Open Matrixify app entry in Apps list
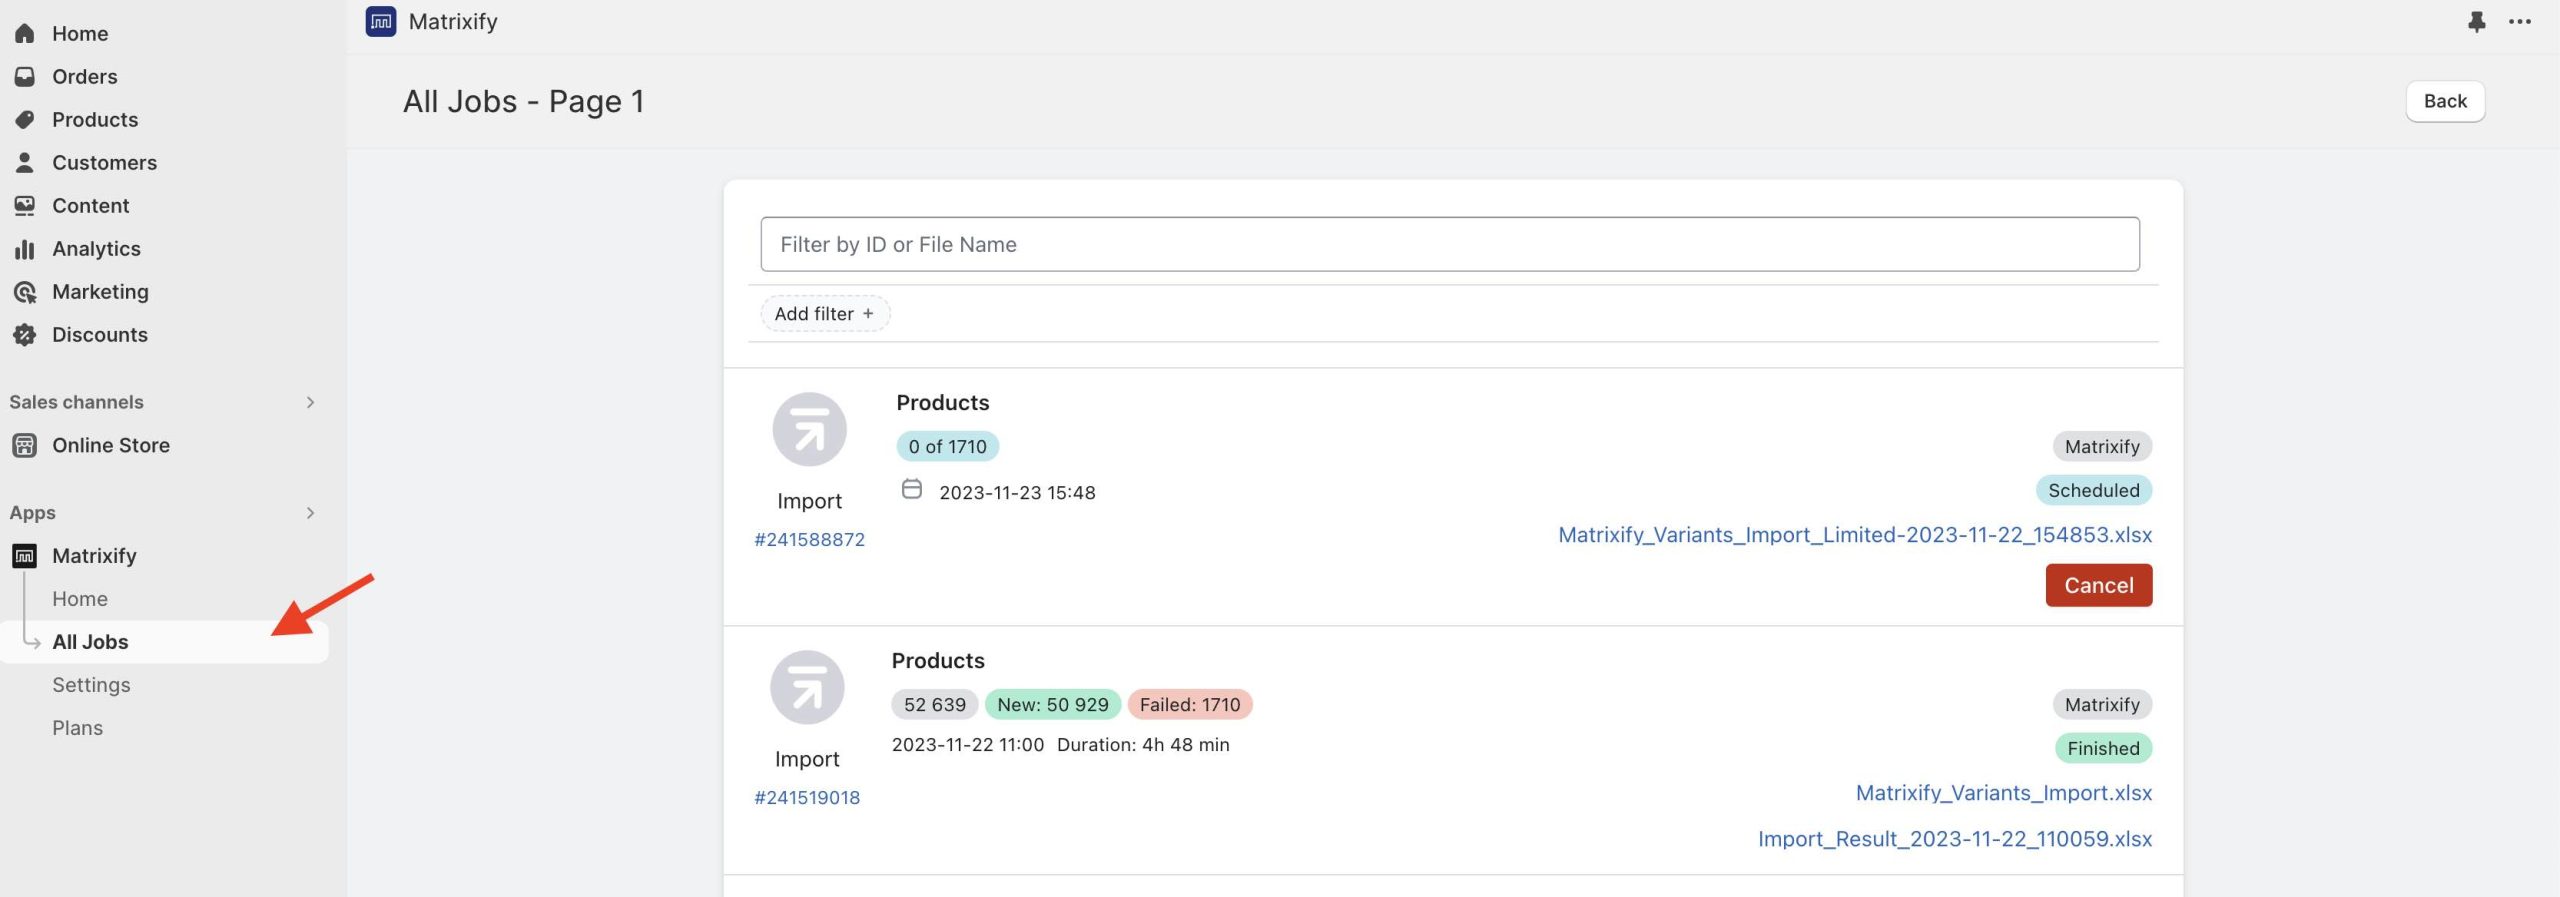 pos(94,555)
